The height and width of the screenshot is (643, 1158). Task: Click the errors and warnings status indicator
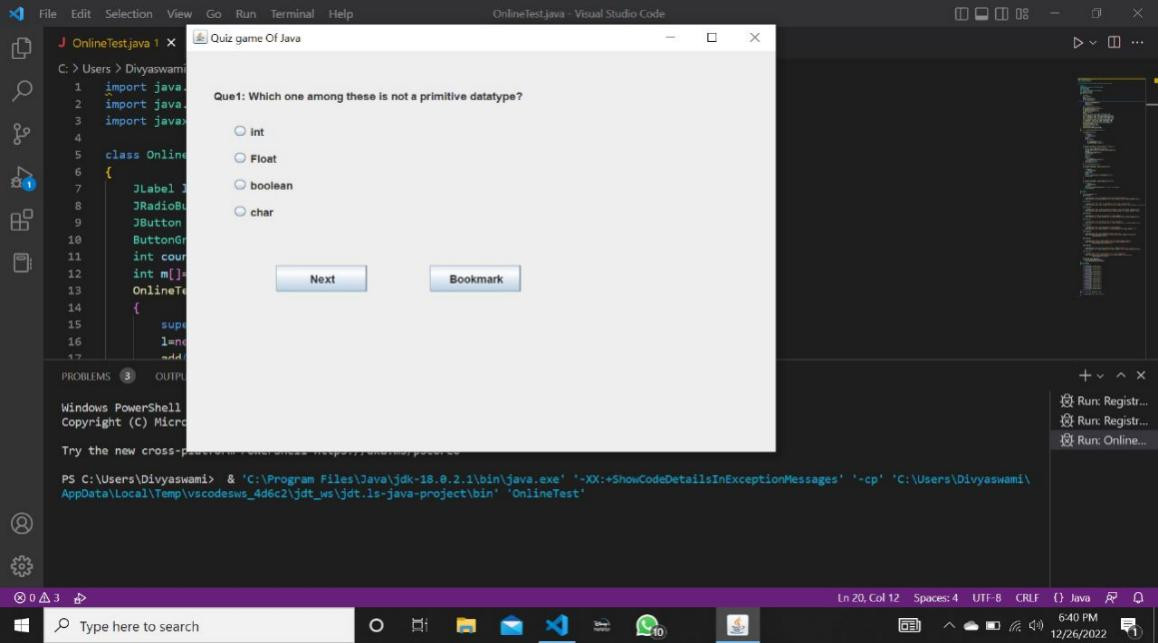pos(37,597)
